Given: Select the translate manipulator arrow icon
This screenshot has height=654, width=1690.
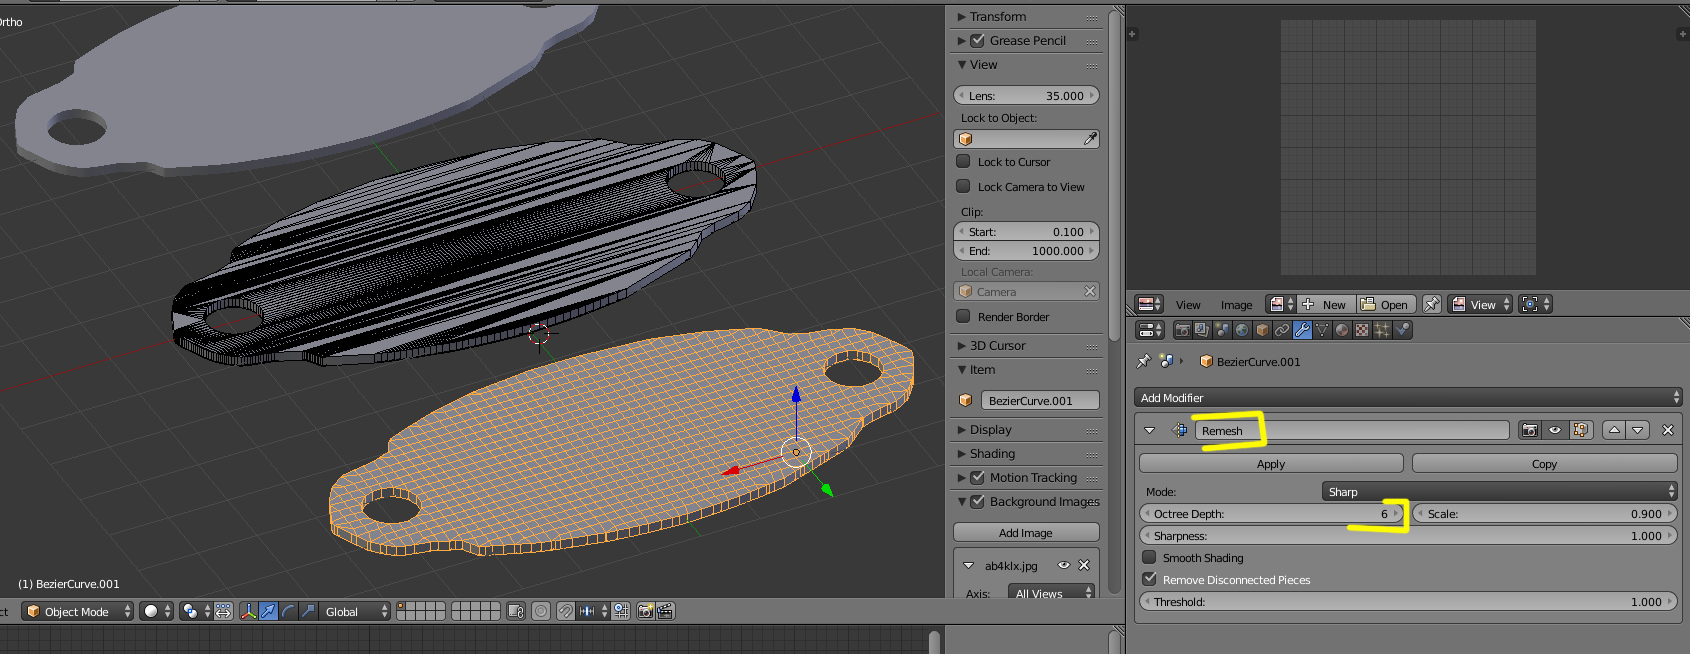Looking at the screenshot, I should click(268, 611).
